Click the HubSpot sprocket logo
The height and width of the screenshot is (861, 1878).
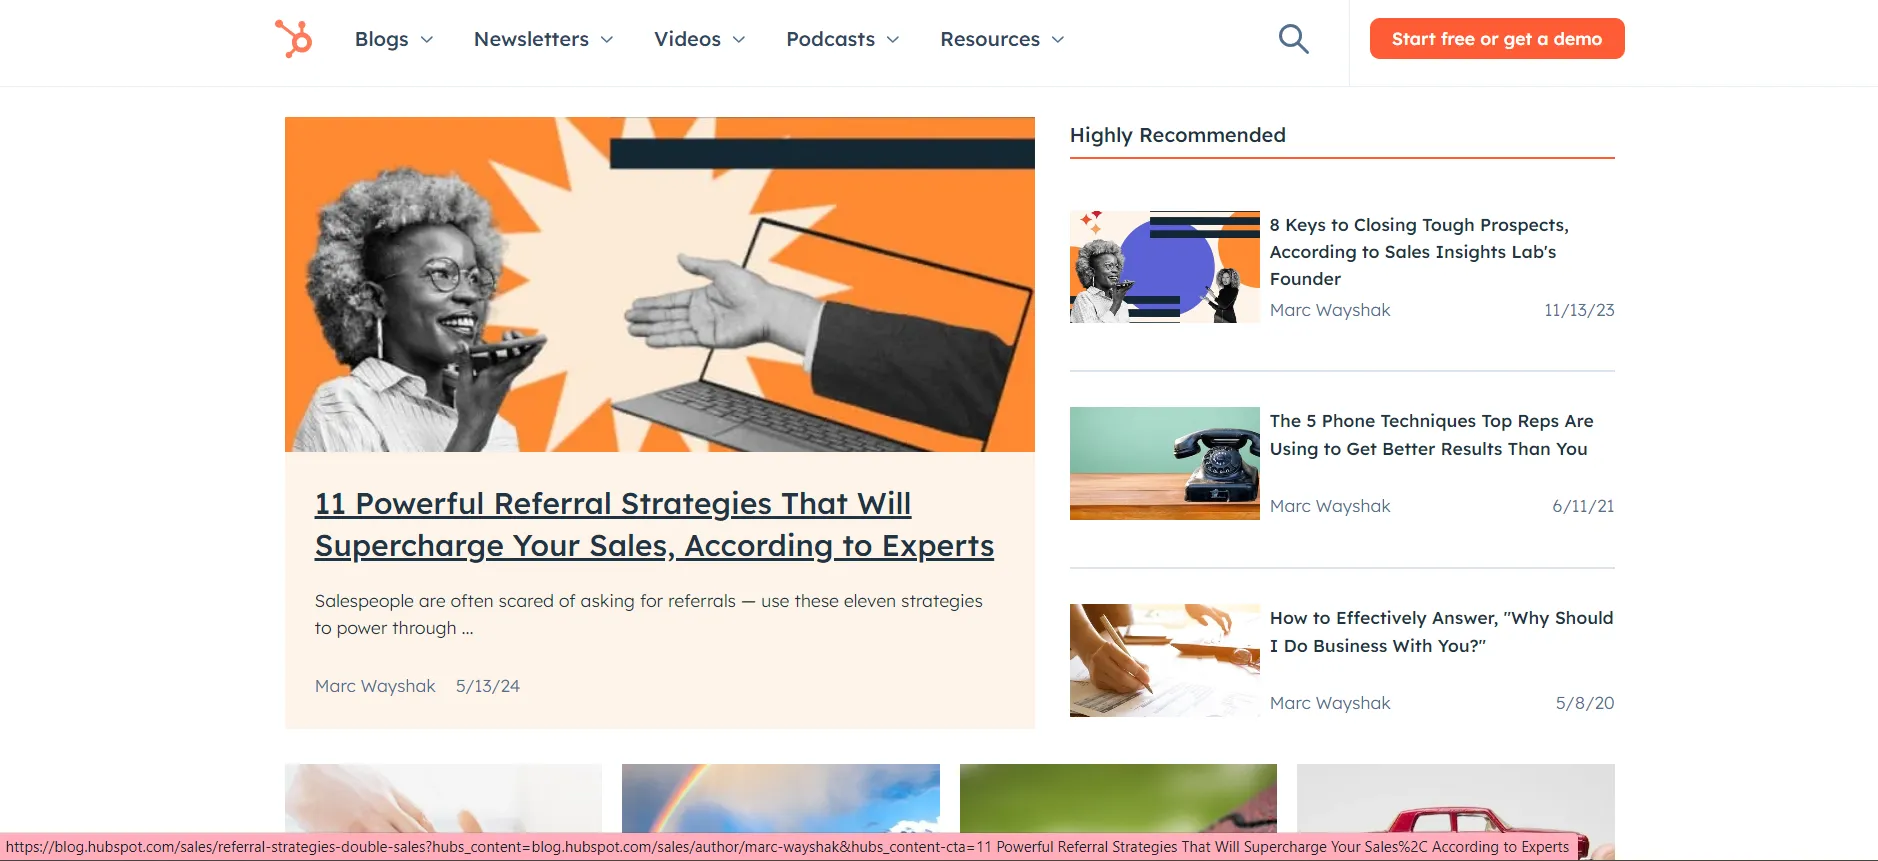[294, 39]
